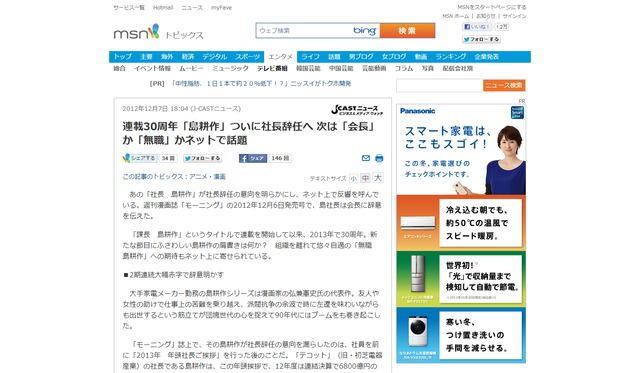Go to 総合 subcategory

click(120, 69)
